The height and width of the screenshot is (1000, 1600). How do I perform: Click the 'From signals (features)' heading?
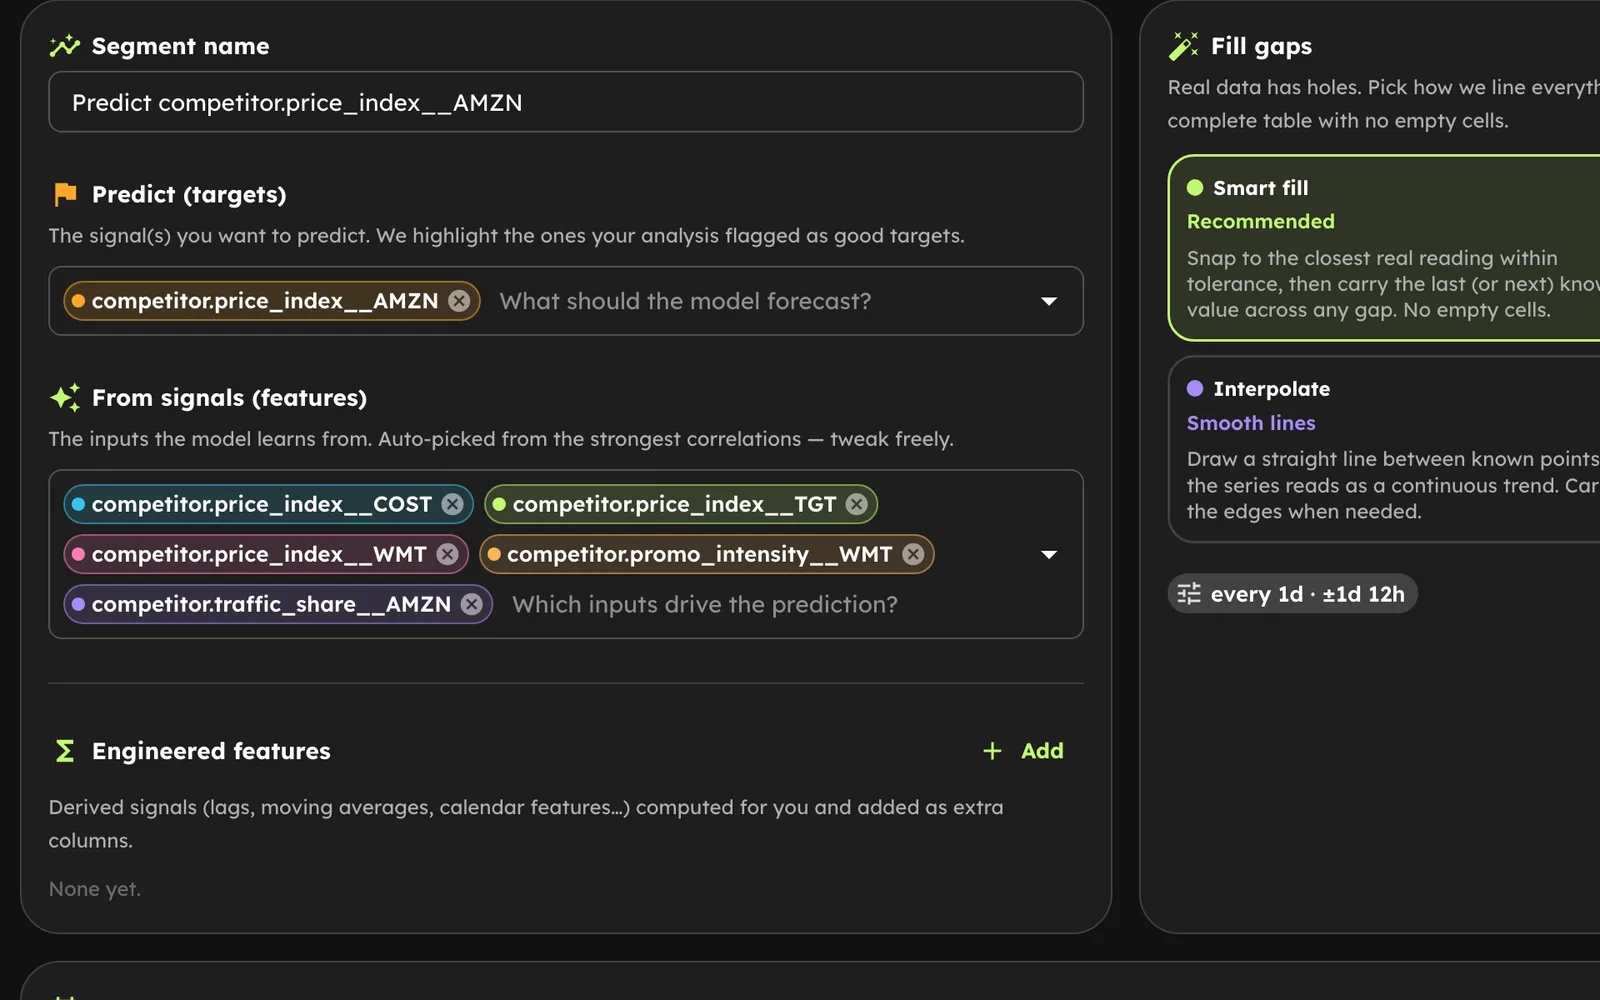point(229,397)
